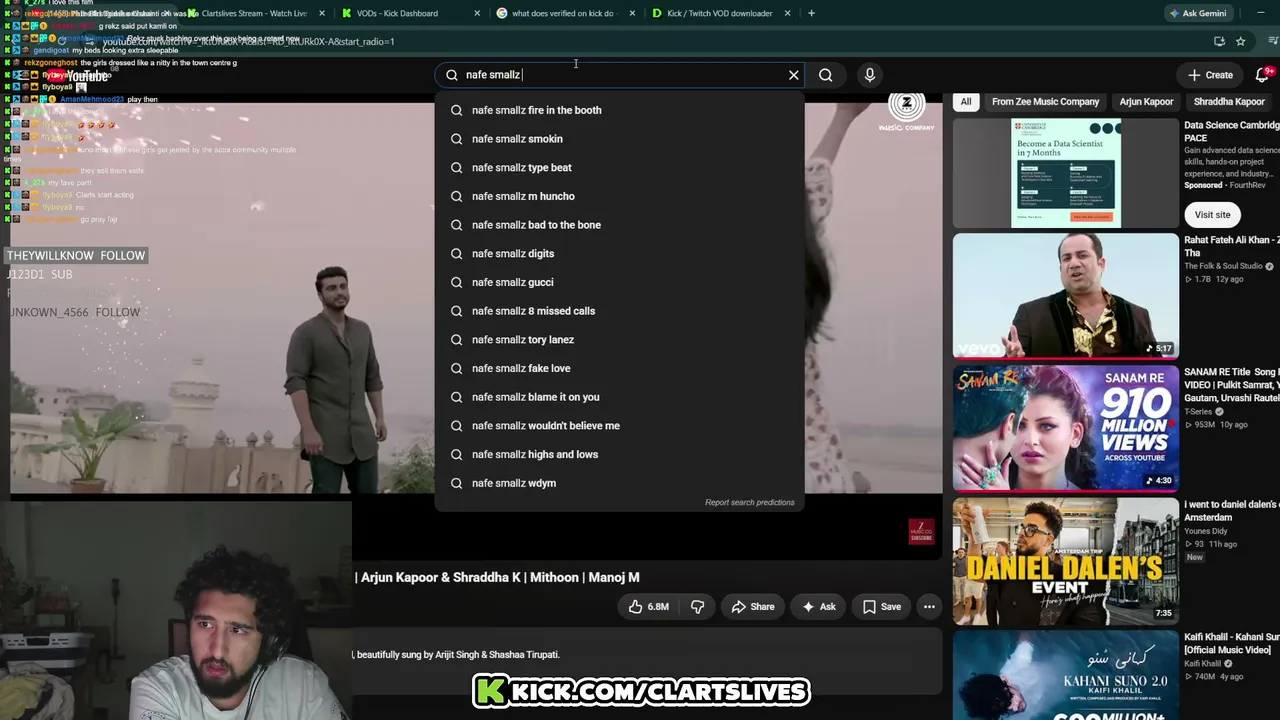Play the SANAM RE 910 Million Views thumbnail

(x=1066, y=428)
